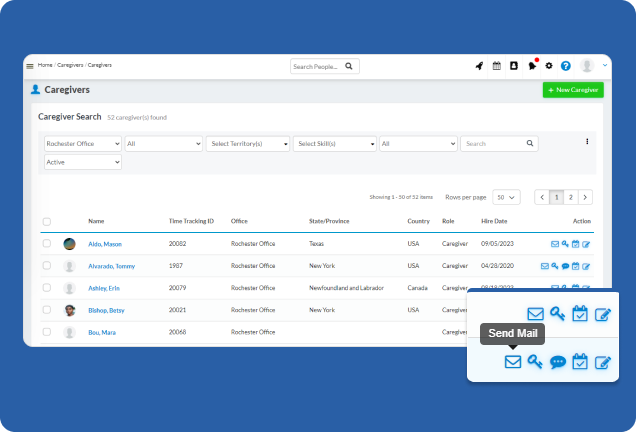Open the Select Territory(s) dropdown
The width and height of the screenshot is (636, 432).
(248, 144)
